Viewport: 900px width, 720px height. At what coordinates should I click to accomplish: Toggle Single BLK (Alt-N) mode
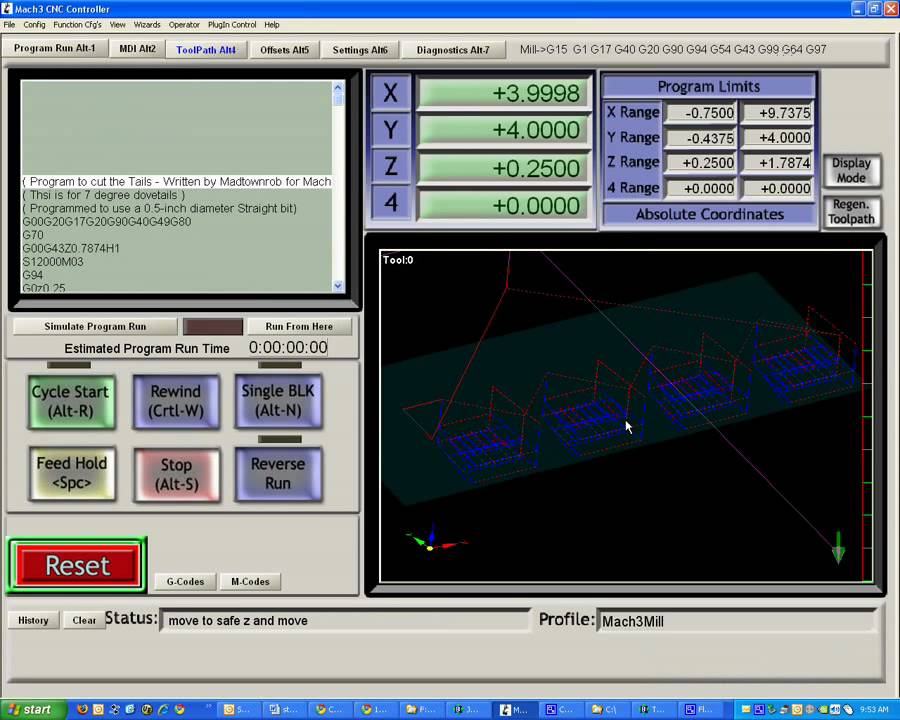pyautogui.click(x=278, y=400)
